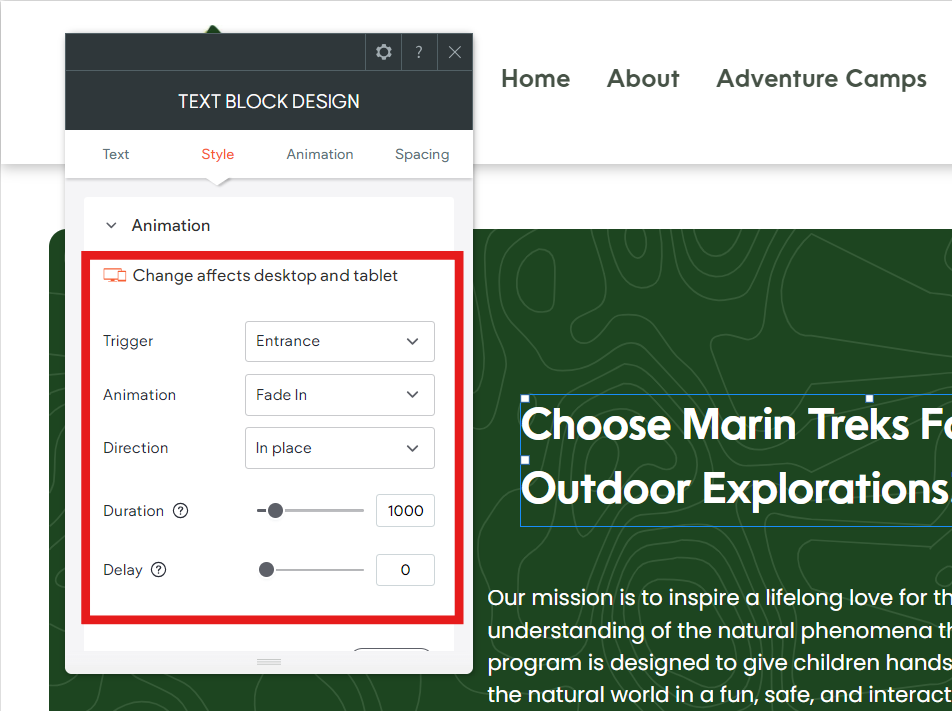Click the Our mission paragraph text

tap(719, 645)
